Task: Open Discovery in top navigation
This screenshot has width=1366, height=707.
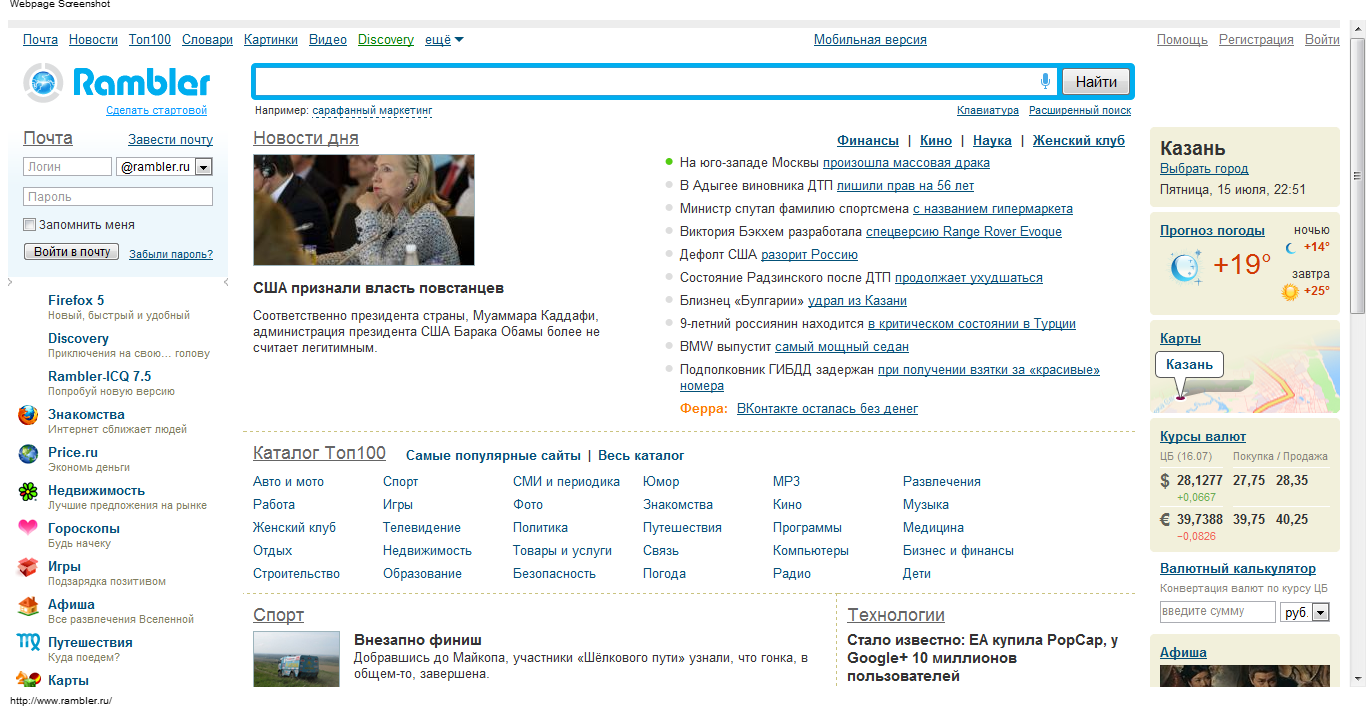Action: 386,40
